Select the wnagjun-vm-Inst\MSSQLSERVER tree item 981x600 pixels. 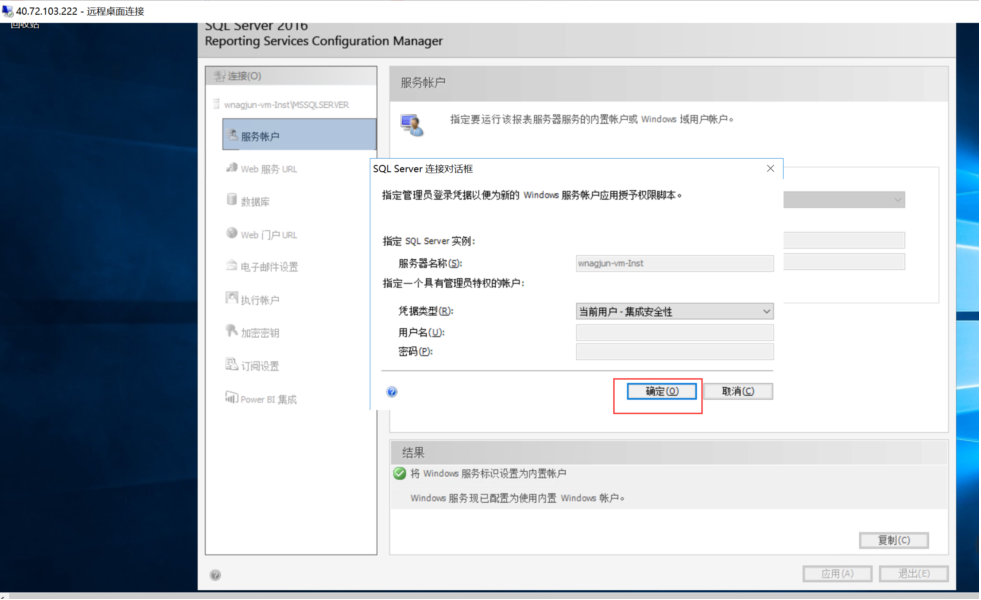[285, 102]
